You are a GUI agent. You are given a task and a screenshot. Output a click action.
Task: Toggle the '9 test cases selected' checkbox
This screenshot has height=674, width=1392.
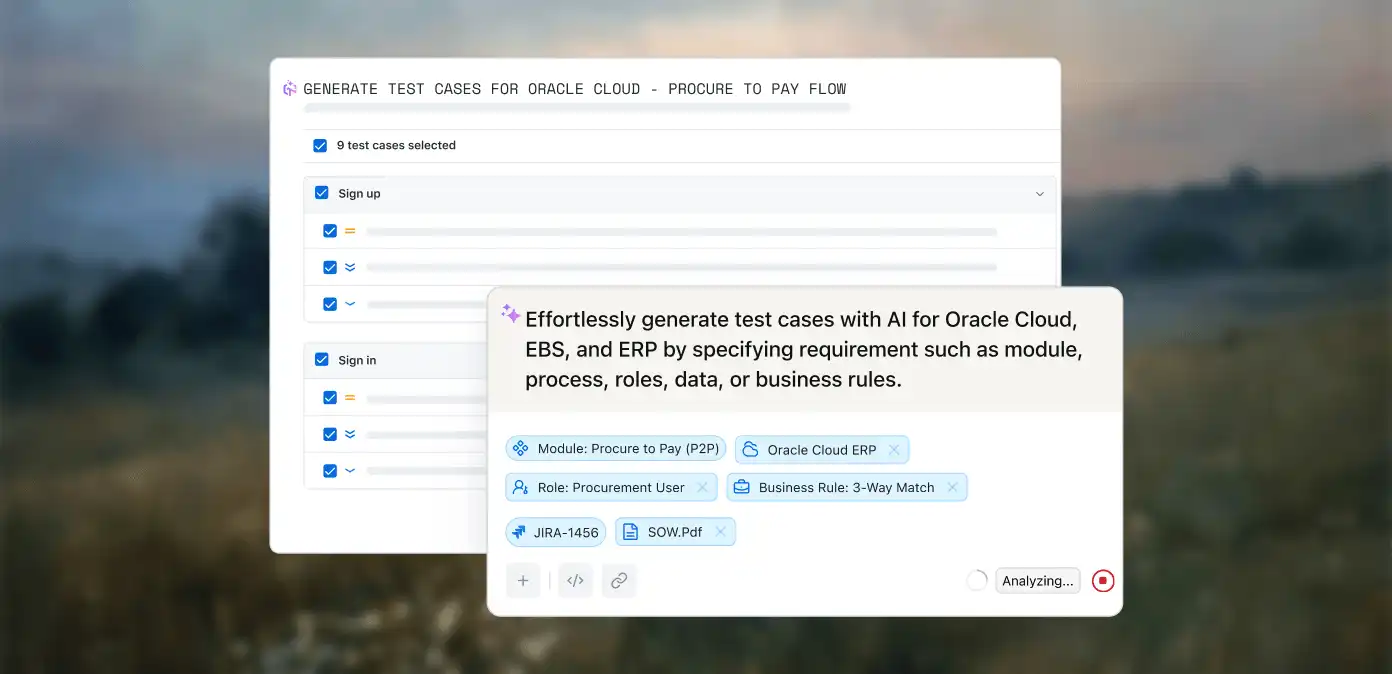320,146
